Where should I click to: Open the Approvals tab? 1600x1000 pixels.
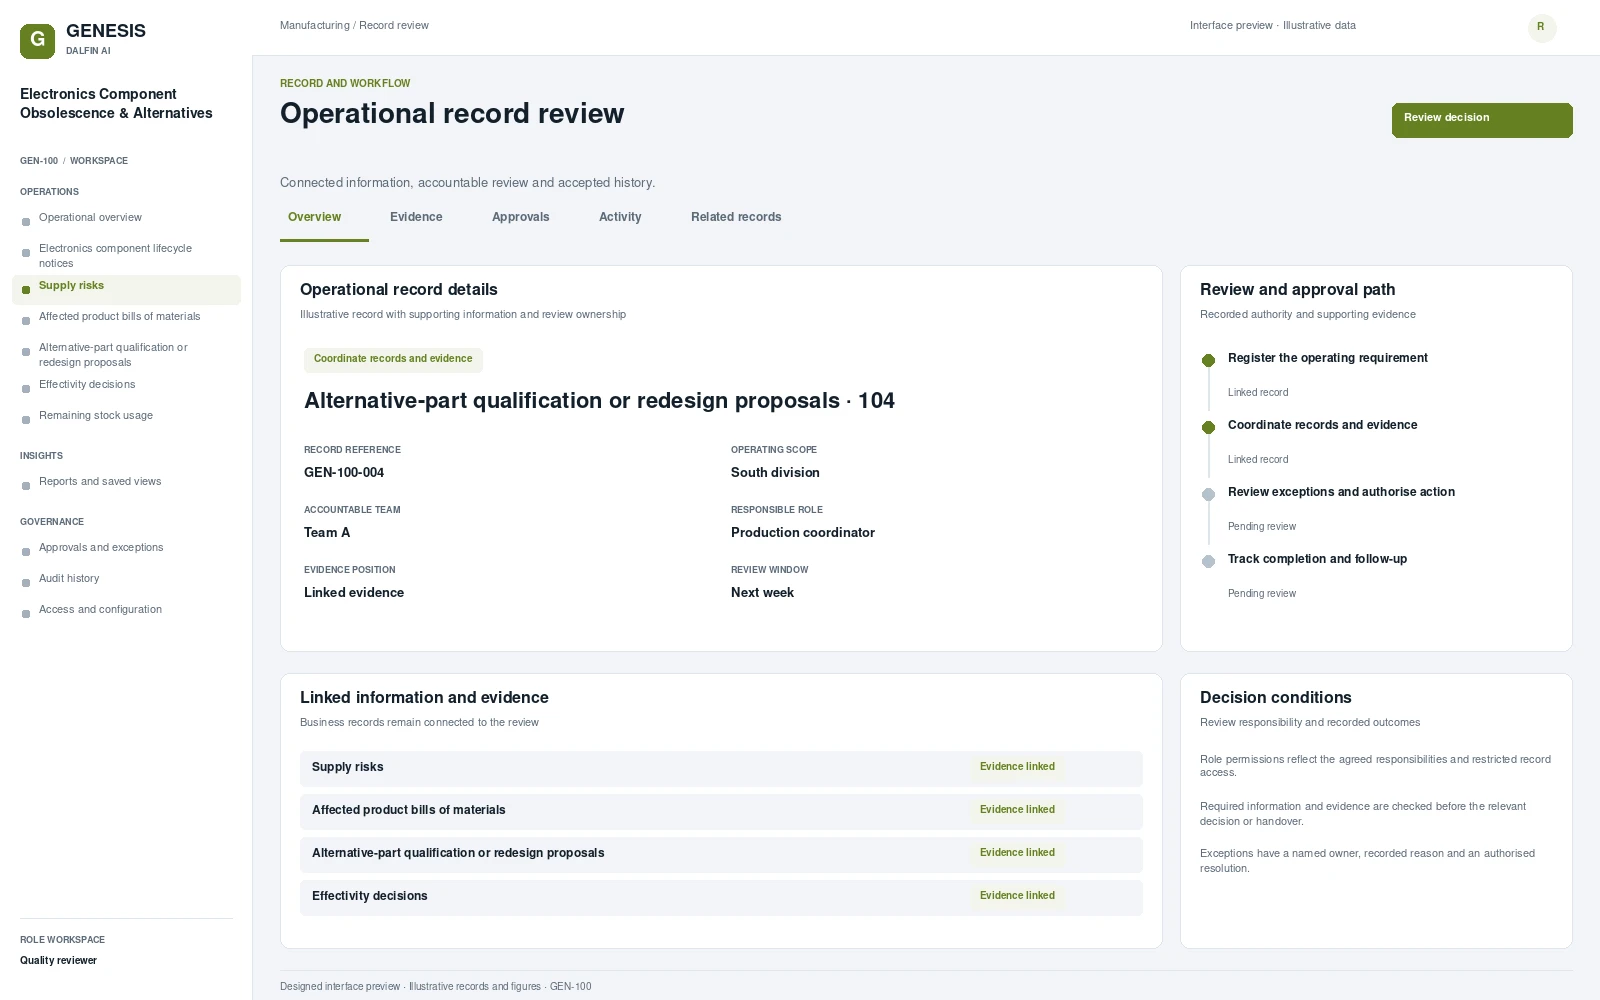[520, 217]
